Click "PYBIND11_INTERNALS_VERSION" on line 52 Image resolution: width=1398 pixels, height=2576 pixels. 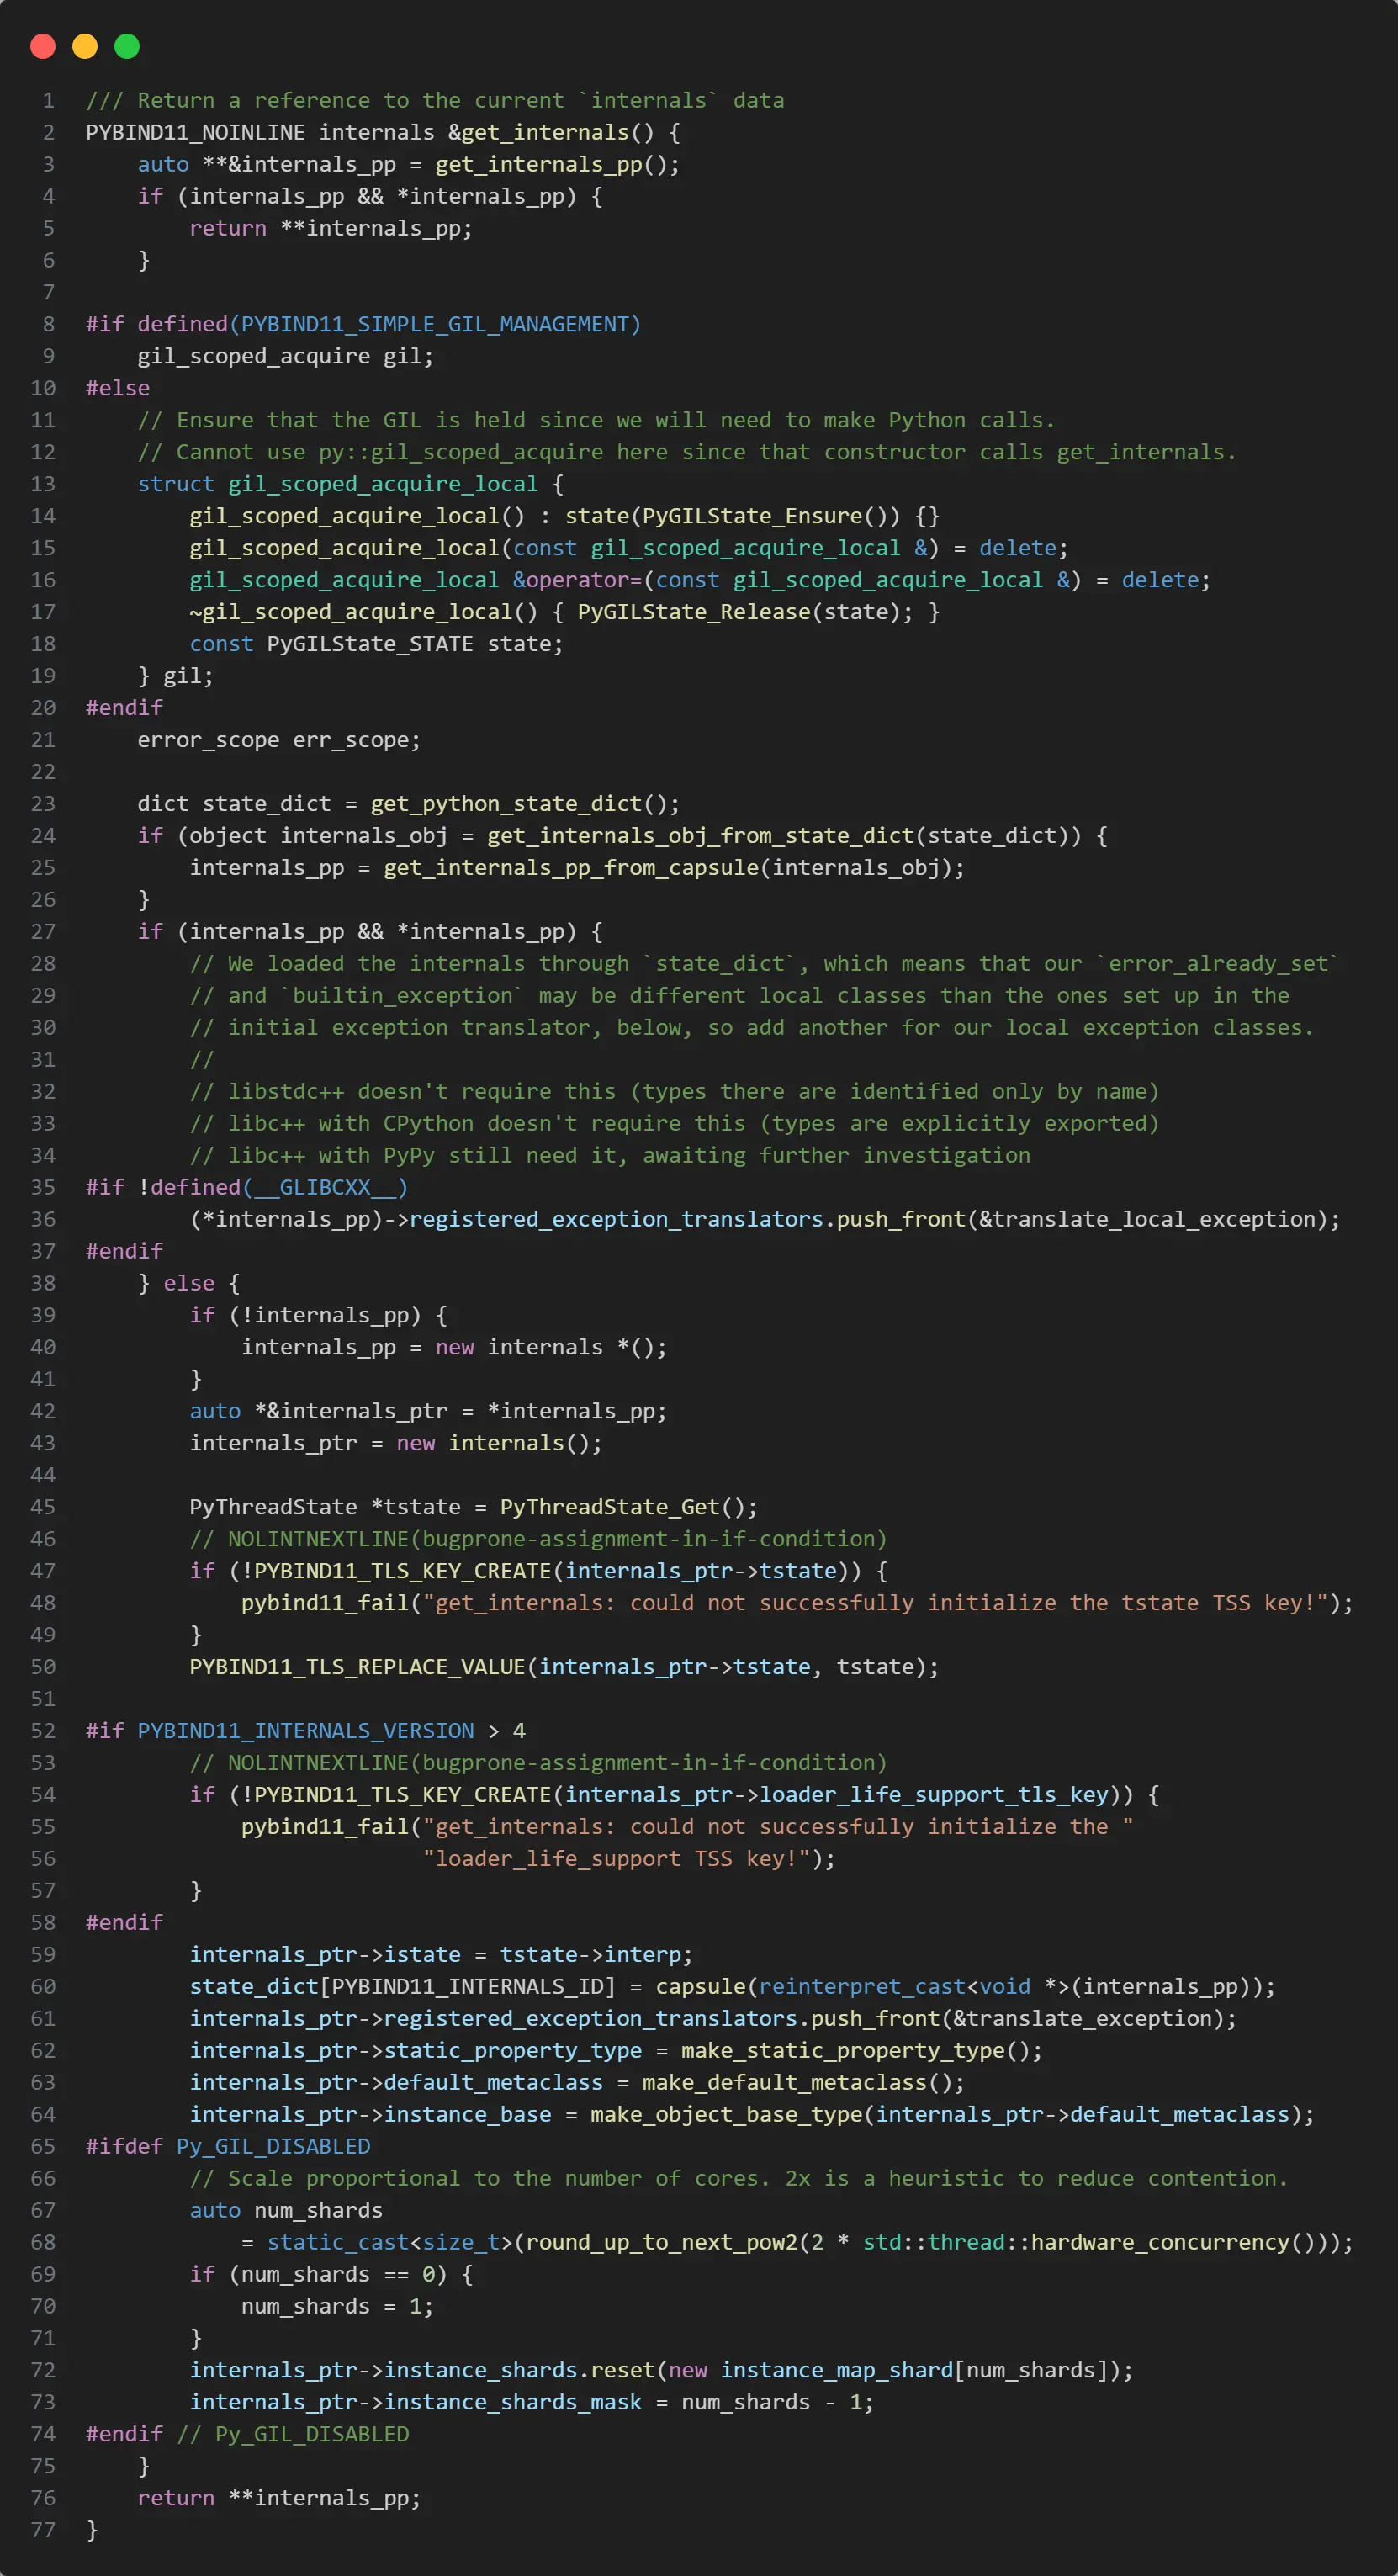click(305, 1733)
